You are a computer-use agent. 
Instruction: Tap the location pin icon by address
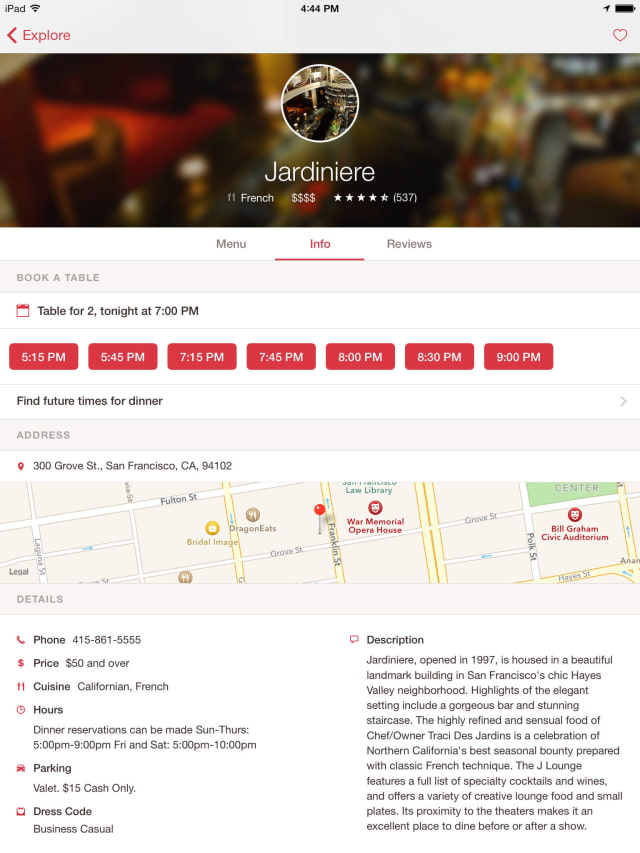(21, 466)
